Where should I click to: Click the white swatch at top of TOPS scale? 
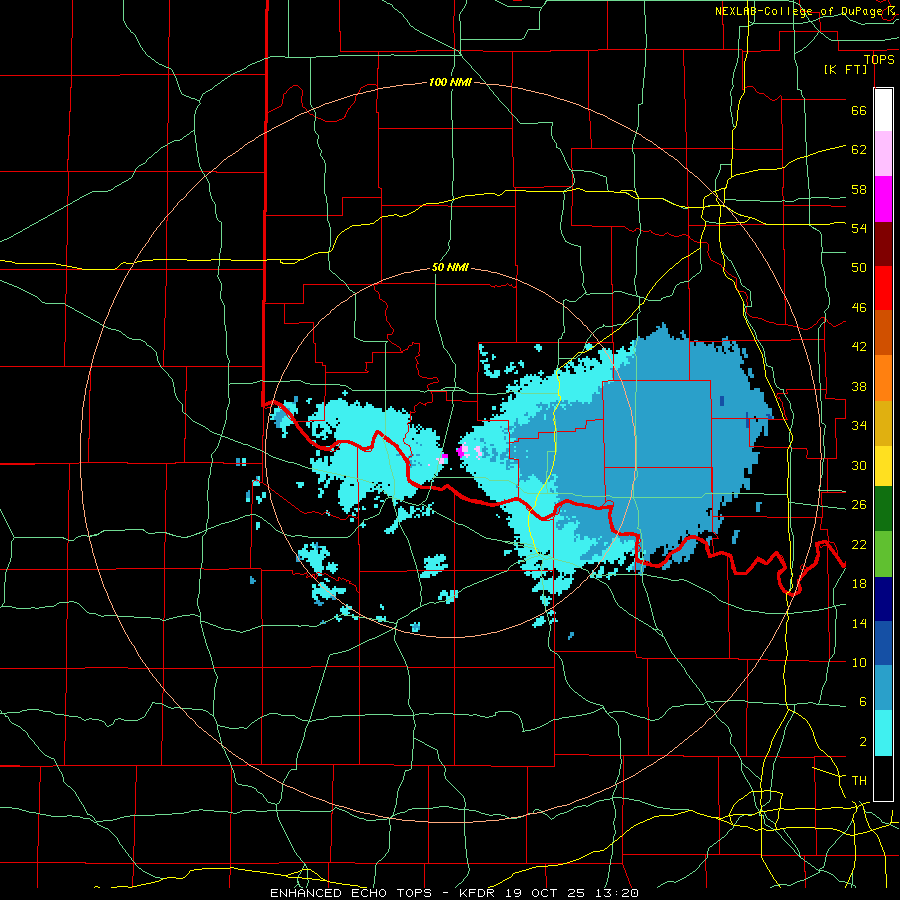pos(883,110)
